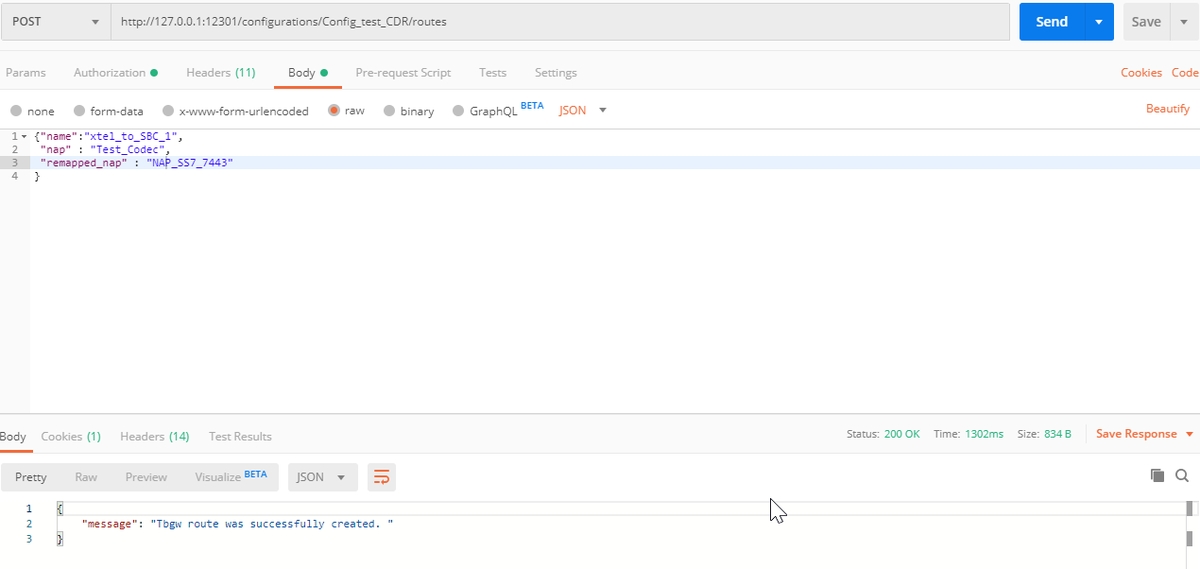Open the JSON body format dropdown
This screenshot has height=569, width=1200.
[583, 110]
